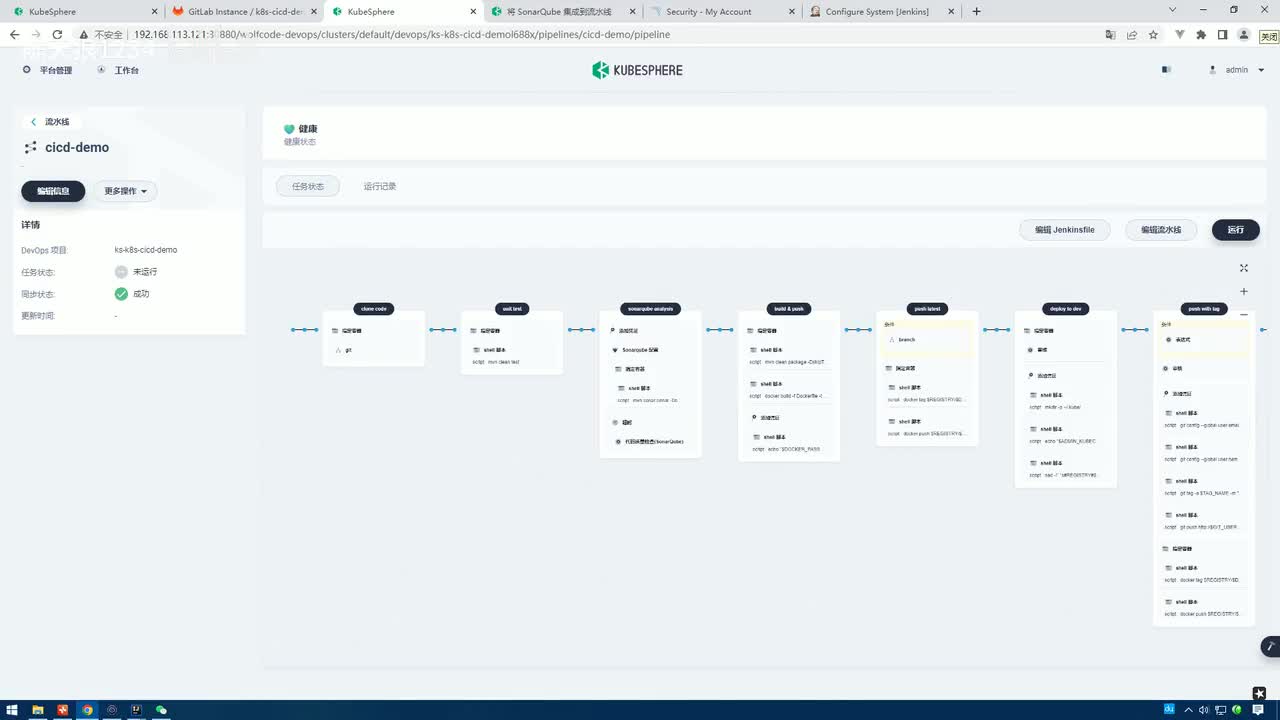
Task: Click the floating dark wrench button
Action: click(1270, 646)
